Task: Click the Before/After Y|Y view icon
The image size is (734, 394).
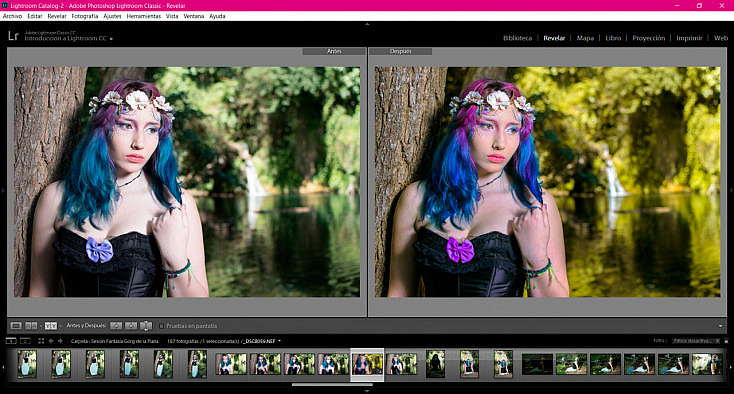Action: click(51, 326)
